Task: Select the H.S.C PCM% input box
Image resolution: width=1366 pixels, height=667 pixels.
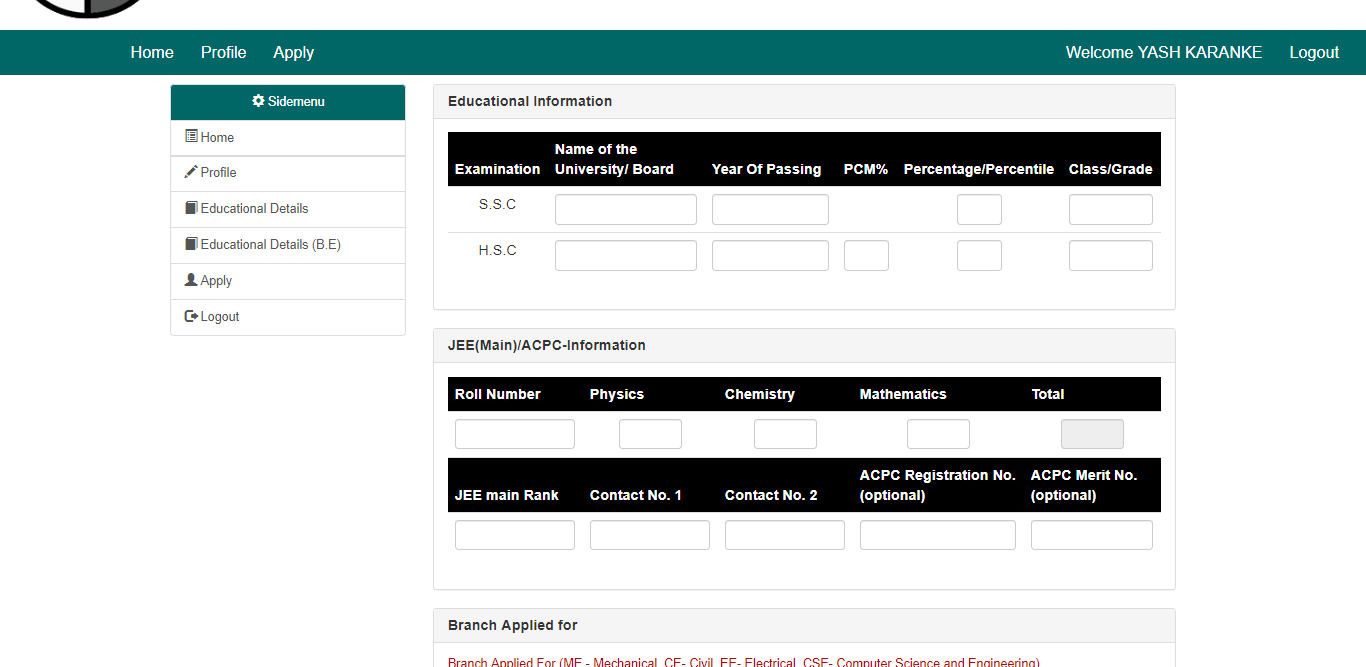Action: pyautogui.click(x=866, y=256)
